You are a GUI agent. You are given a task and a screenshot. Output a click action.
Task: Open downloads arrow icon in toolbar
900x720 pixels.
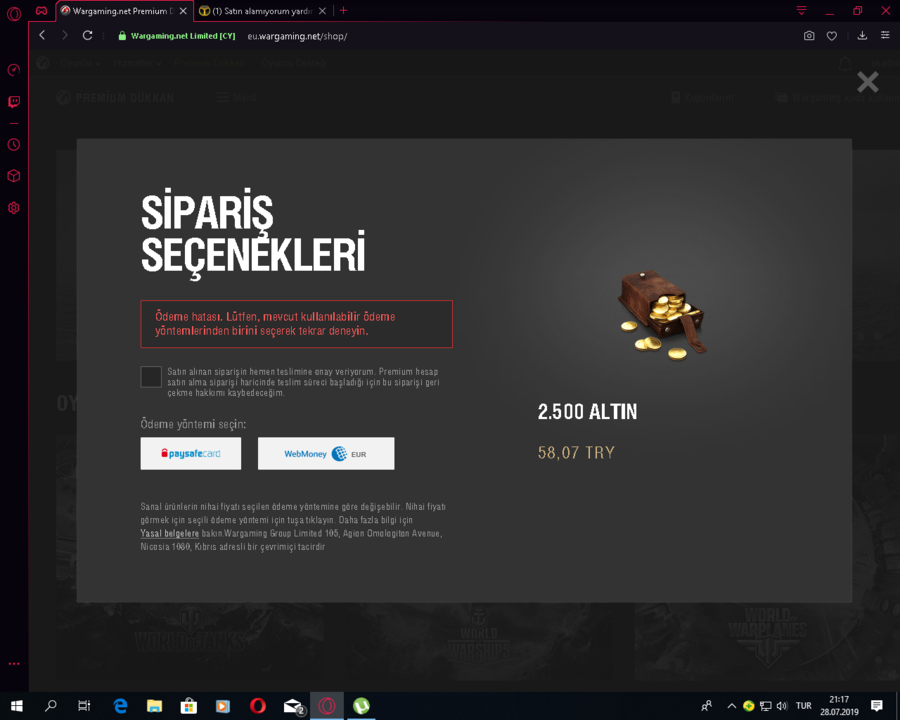(x=862, y=36)
